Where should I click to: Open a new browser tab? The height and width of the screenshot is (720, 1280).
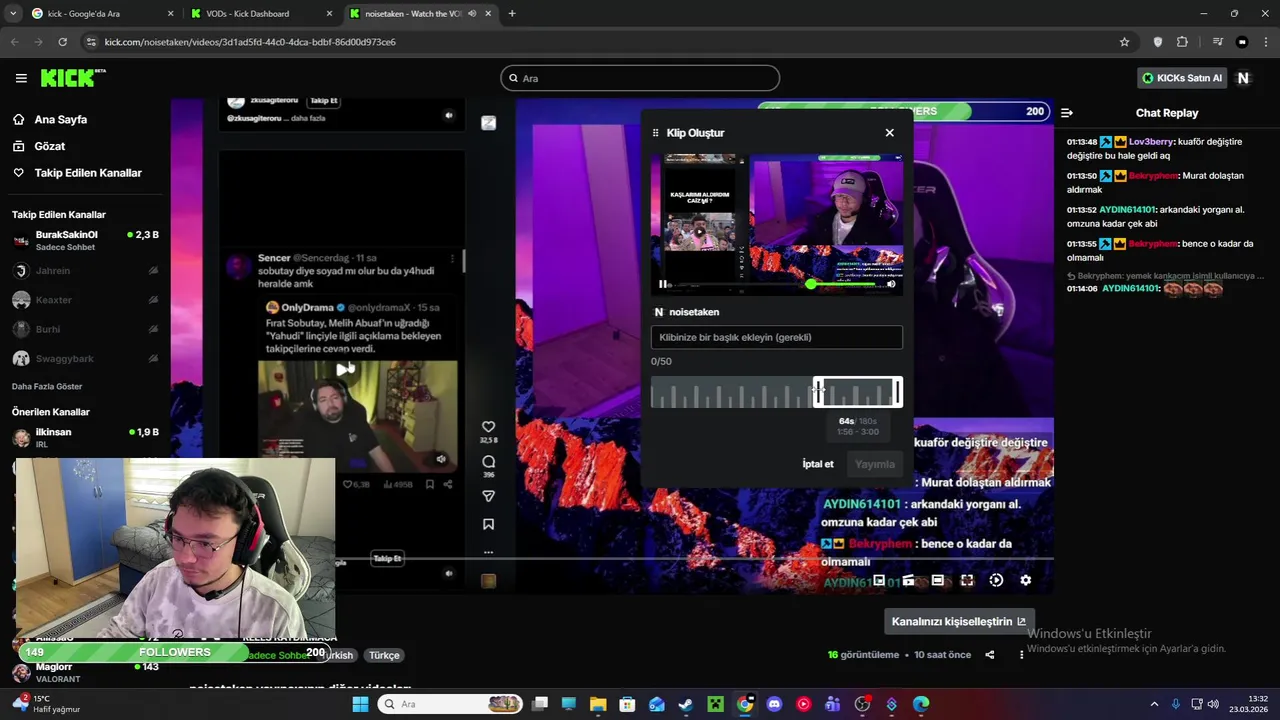[x=512, y=13]
